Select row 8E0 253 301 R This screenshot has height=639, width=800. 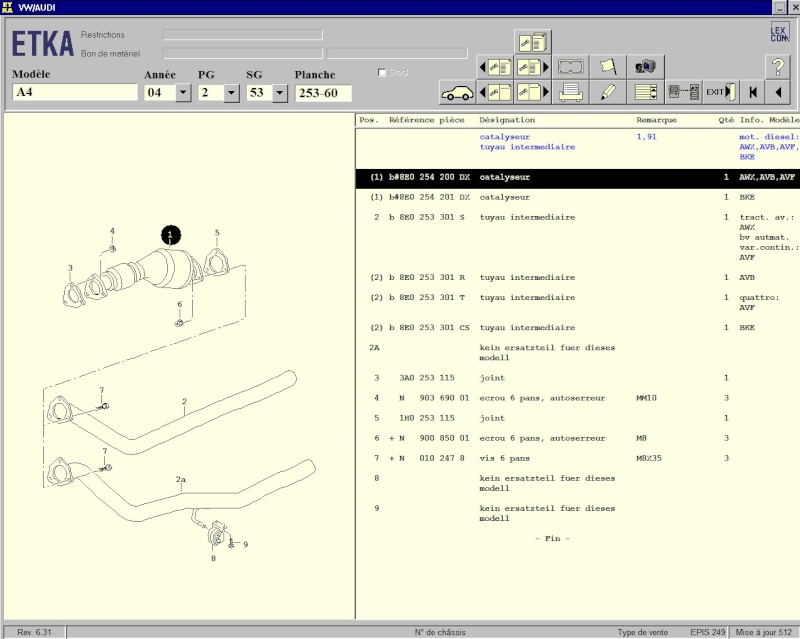pos(578,278)
